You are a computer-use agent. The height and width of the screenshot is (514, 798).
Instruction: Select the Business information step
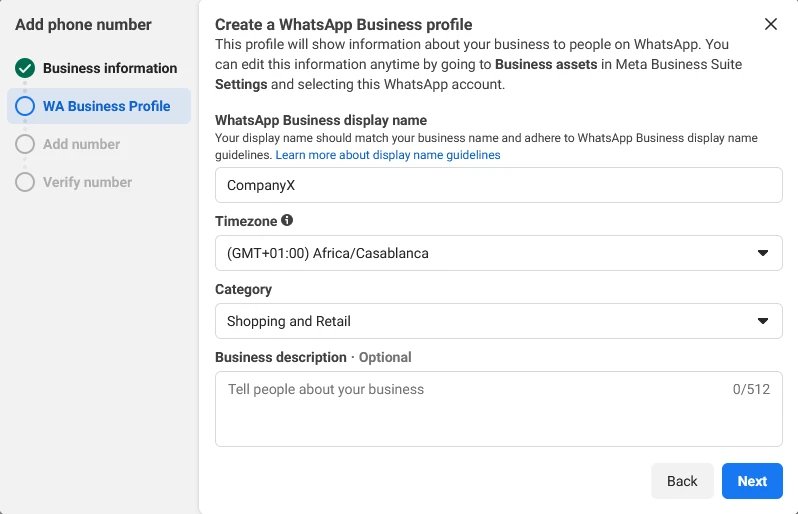[x=99, y=68]
